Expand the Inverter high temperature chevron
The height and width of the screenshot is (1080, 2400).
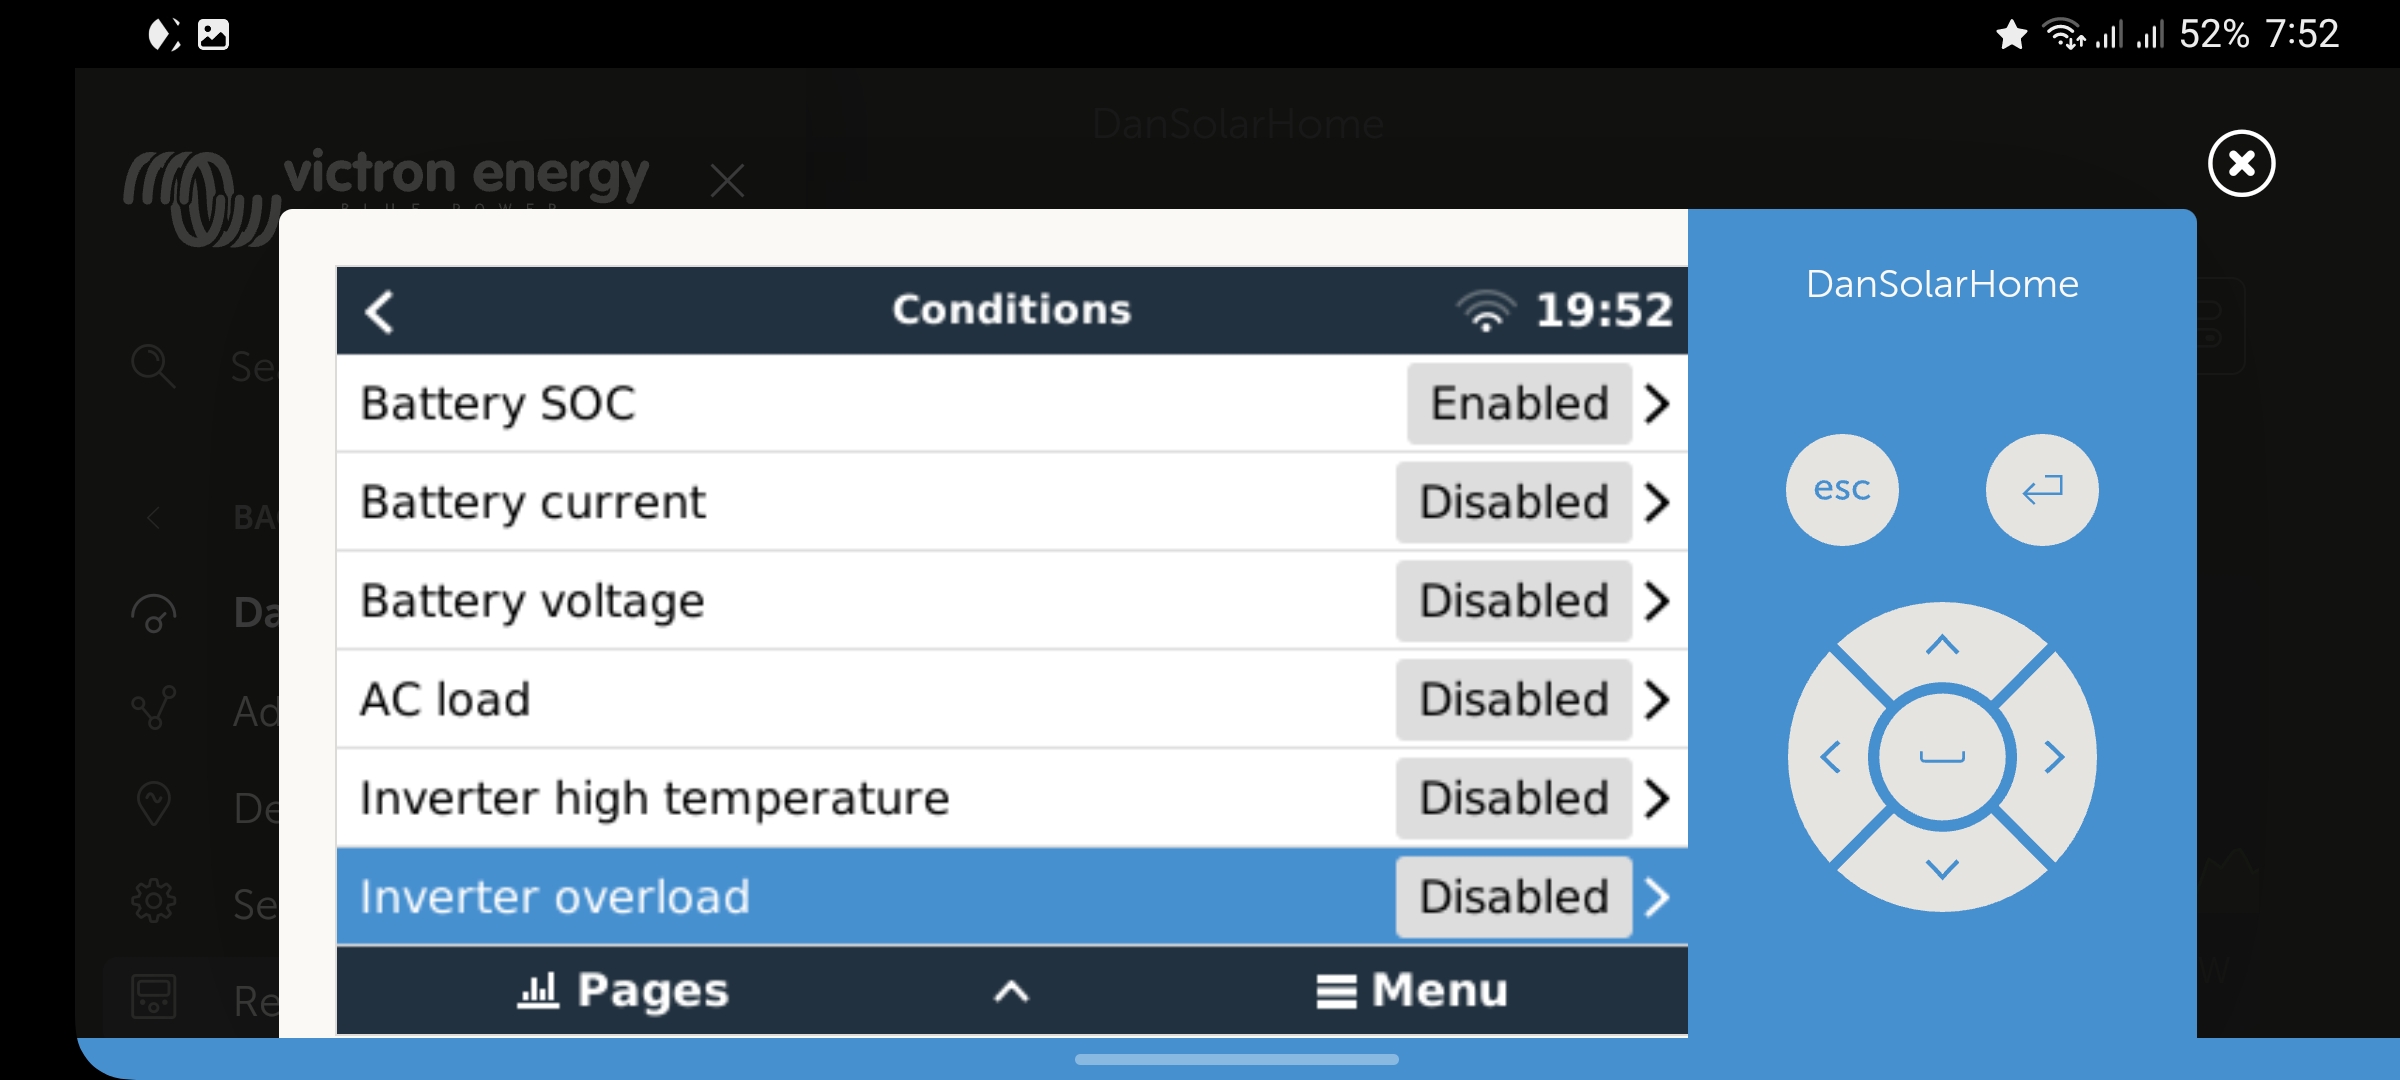coord(1657,798)
